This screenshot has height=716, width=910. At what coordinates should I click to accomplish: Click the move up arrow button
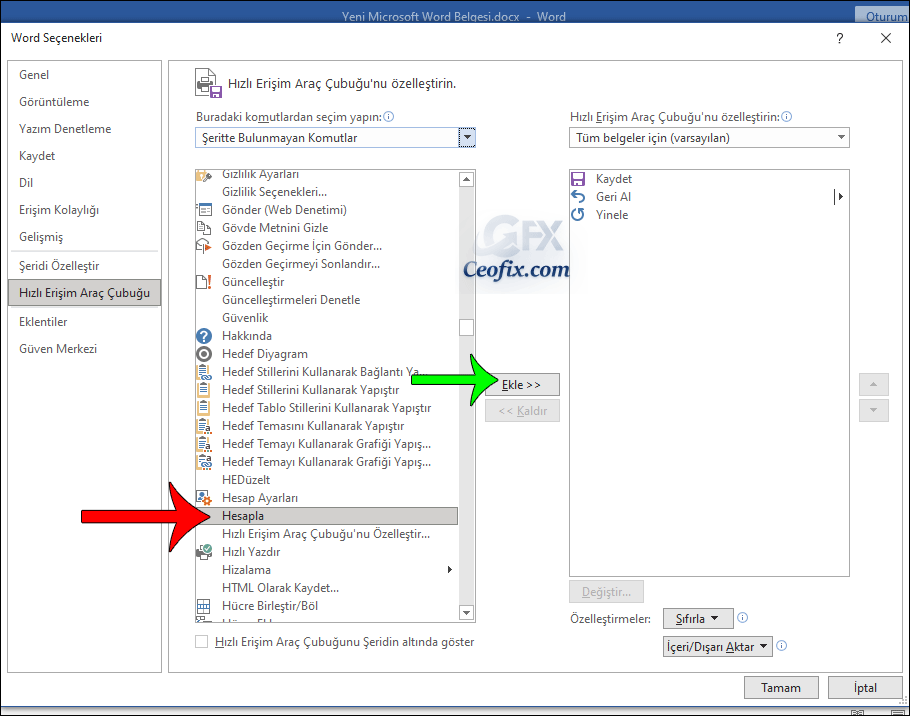[x=873, y=385]
